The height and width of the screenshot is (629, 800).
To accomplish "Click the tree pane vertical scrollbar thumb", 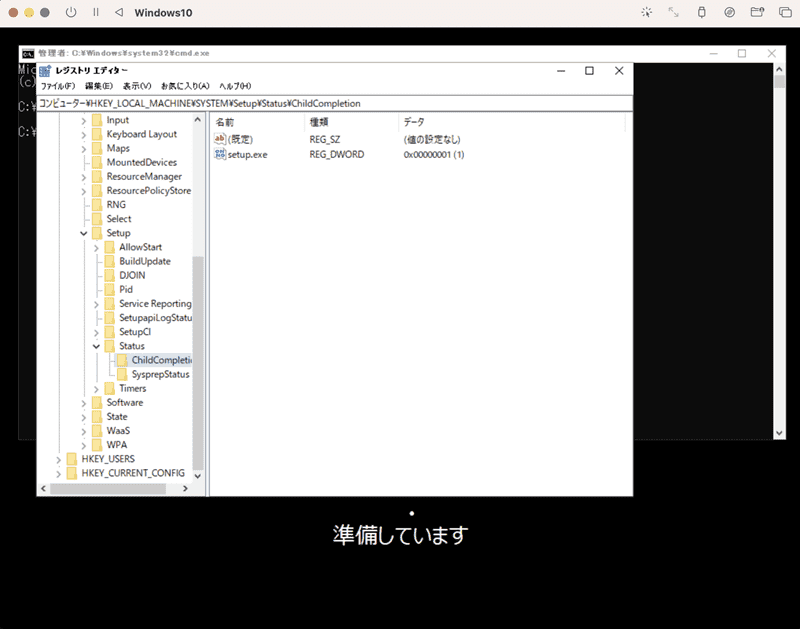I will pos(198,363).
